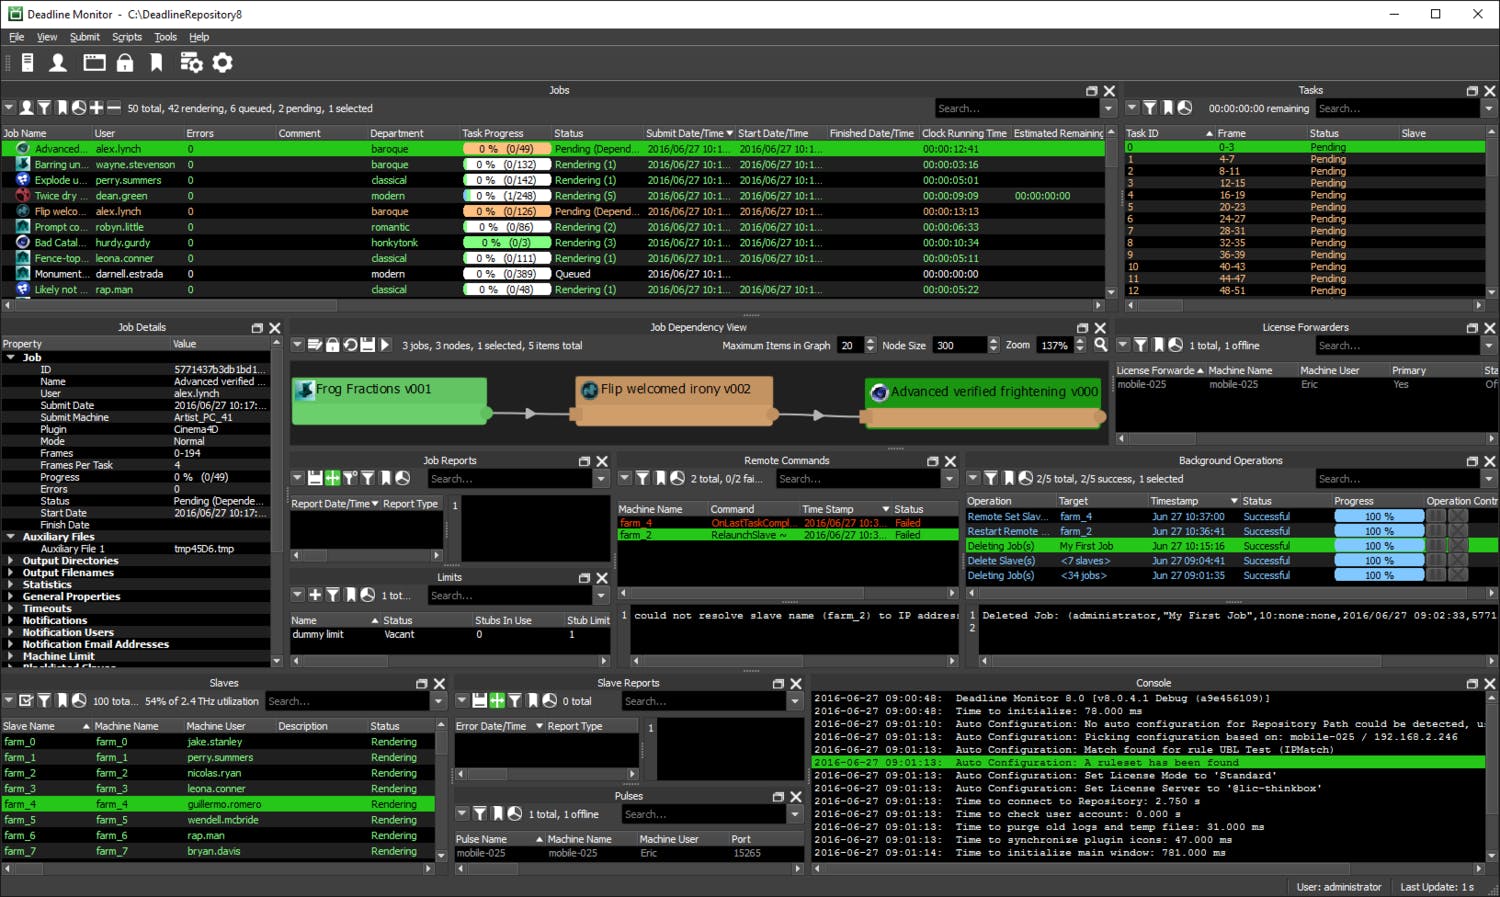
Task: Click progress bar of the 'Deleting Job(s)' My First Job operation
Action: click(1379, 546)
